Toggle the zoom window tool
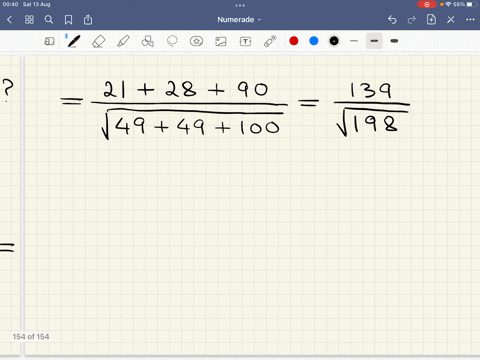 (49, 41)
